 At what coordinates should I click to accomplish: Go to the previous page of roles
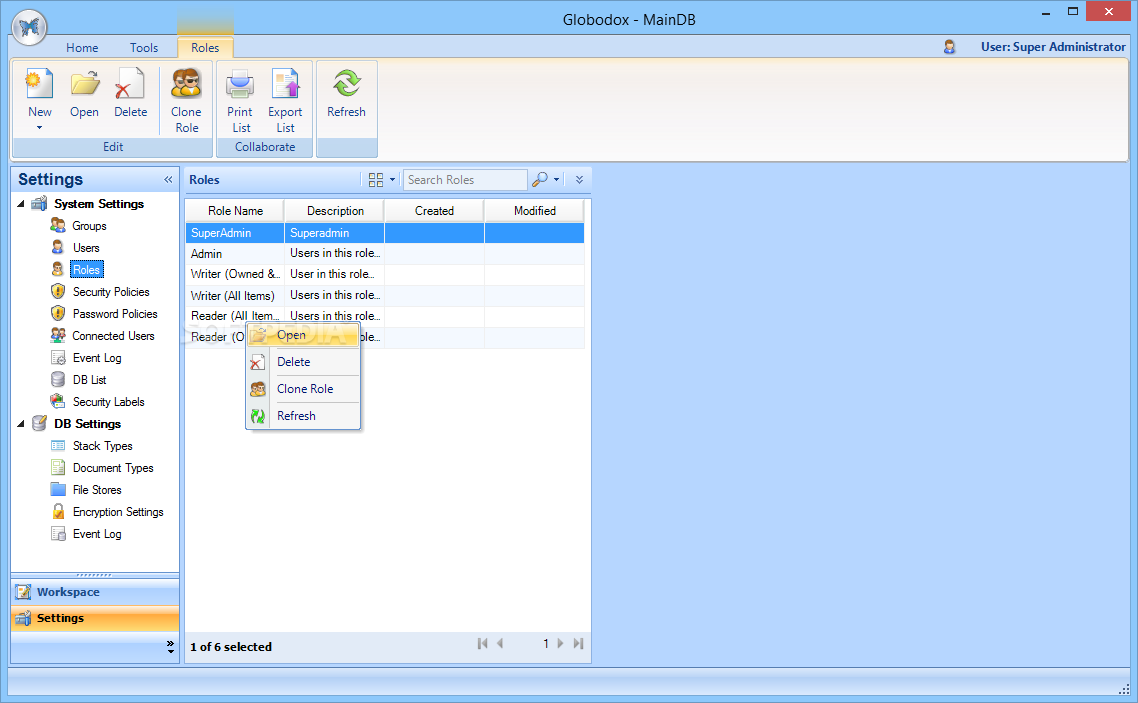[500, 644]
